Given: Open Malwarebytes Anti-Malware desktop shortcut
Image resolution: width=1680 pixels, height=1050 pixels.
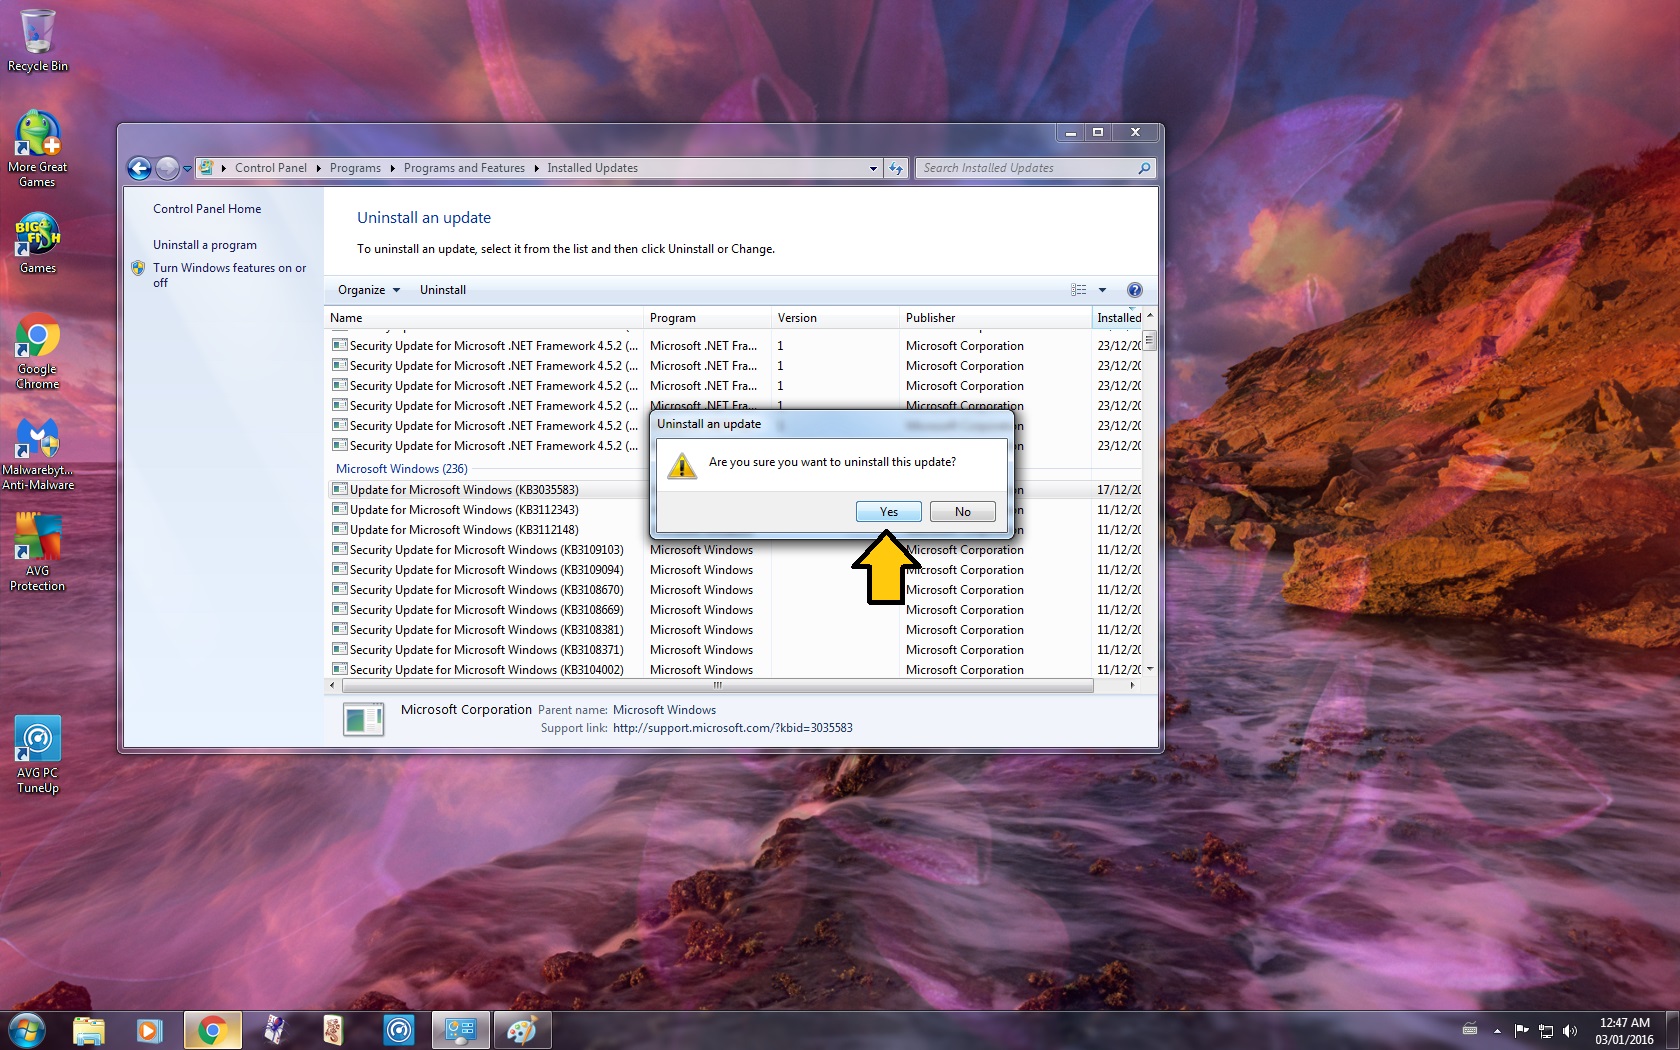Looking at the screenshot, I should [x=38, y=453].
